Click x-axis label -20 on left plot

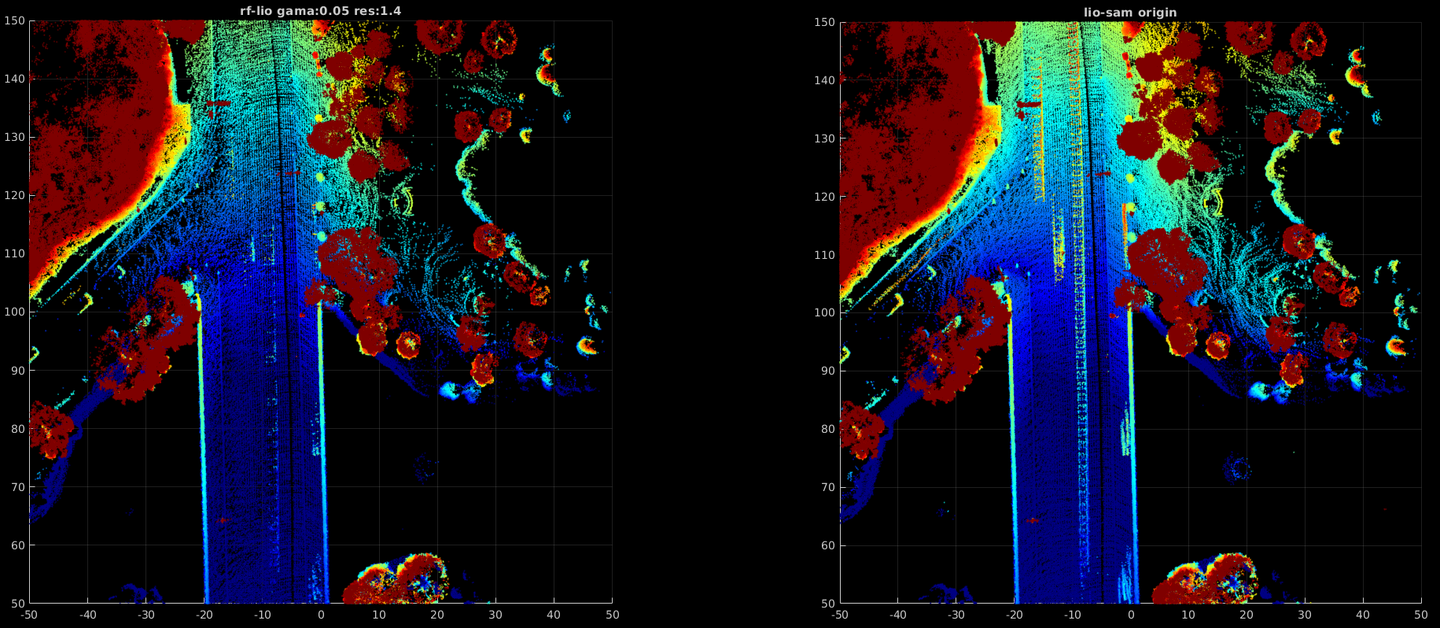pyautogui.click(x=204, y=615)
